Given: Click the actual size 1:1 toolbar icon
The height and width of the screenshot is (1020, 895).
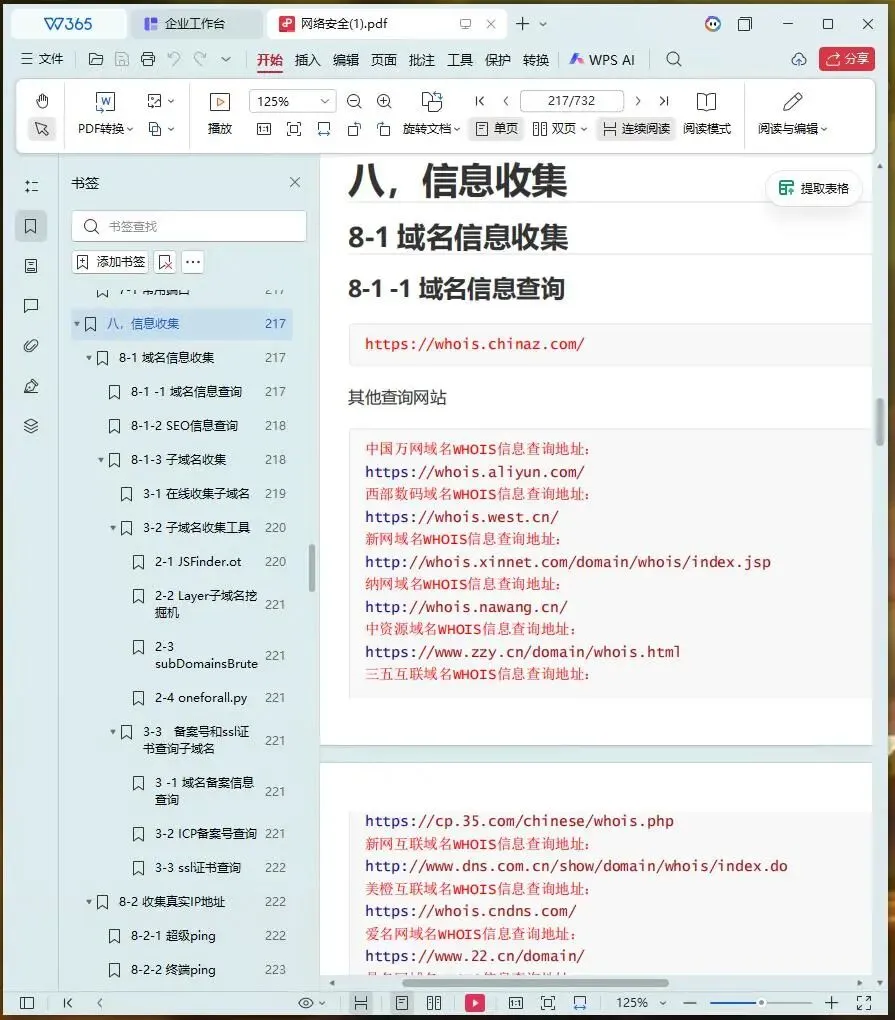Looking at the screenshot, I should (263, 129).
